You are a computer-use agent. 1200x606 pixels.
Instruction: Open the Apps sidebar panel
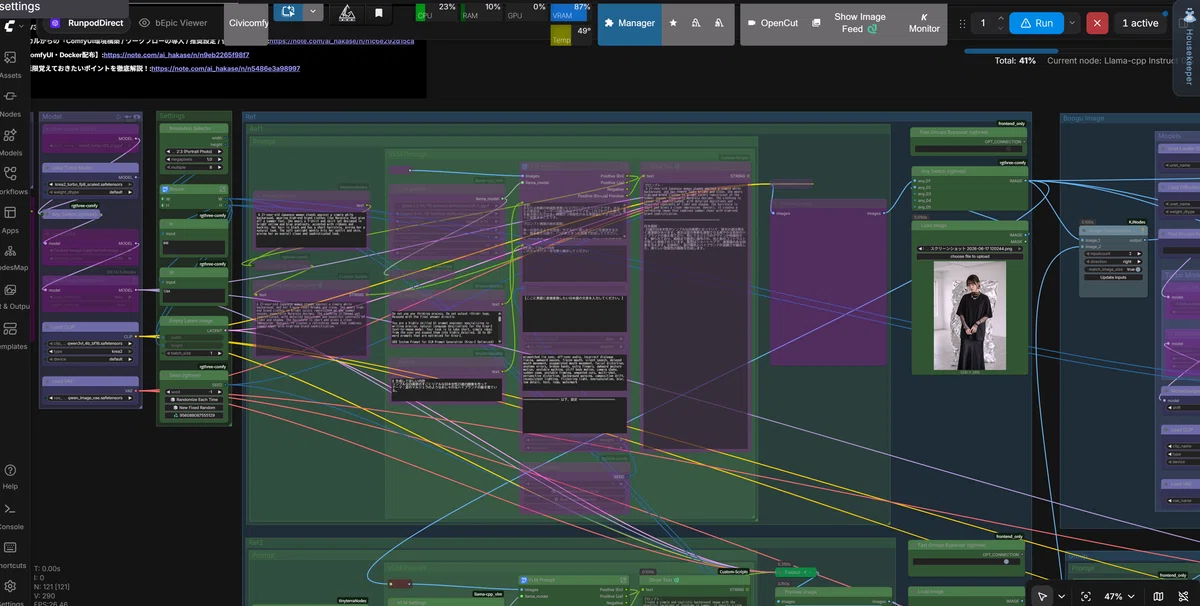coord(10,219)
